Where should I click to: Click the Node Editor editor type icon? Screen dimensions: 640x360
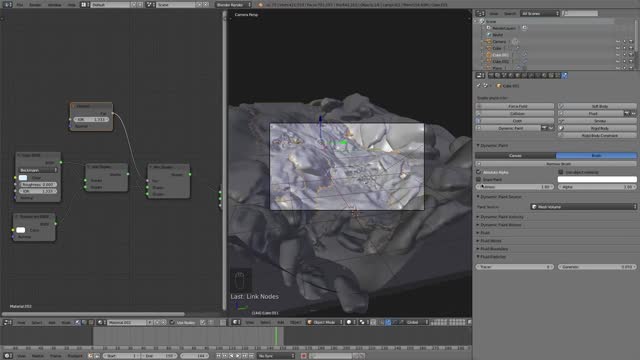click(x=7, y=322)
